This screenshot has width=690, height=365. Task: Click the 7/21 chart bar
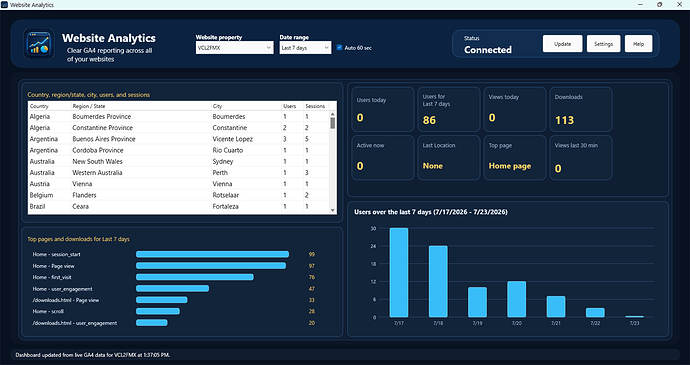click(x=556, y=306)
